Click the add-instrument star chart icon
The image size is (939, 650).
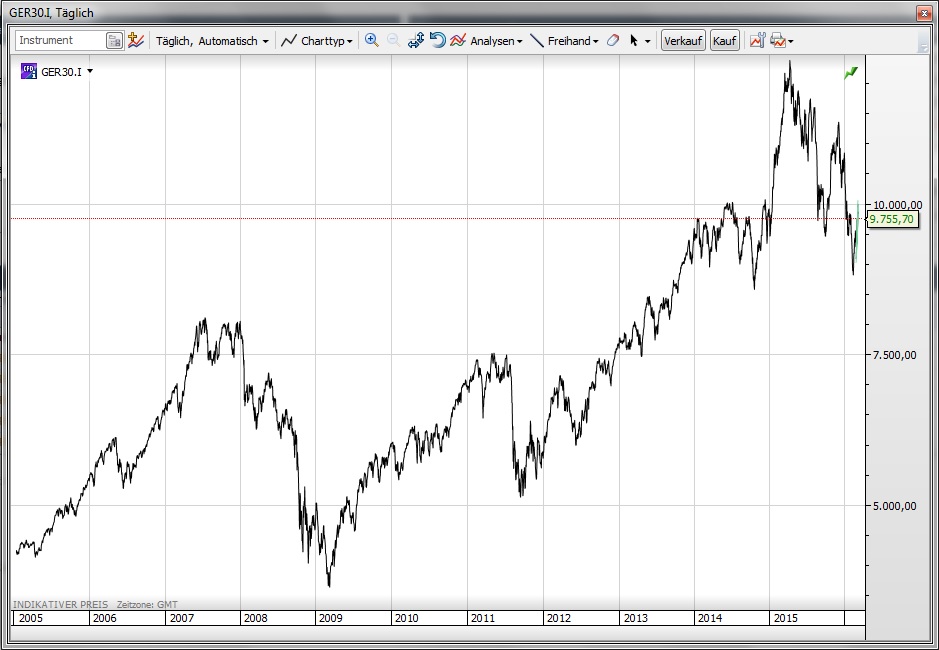click(136, 40)
